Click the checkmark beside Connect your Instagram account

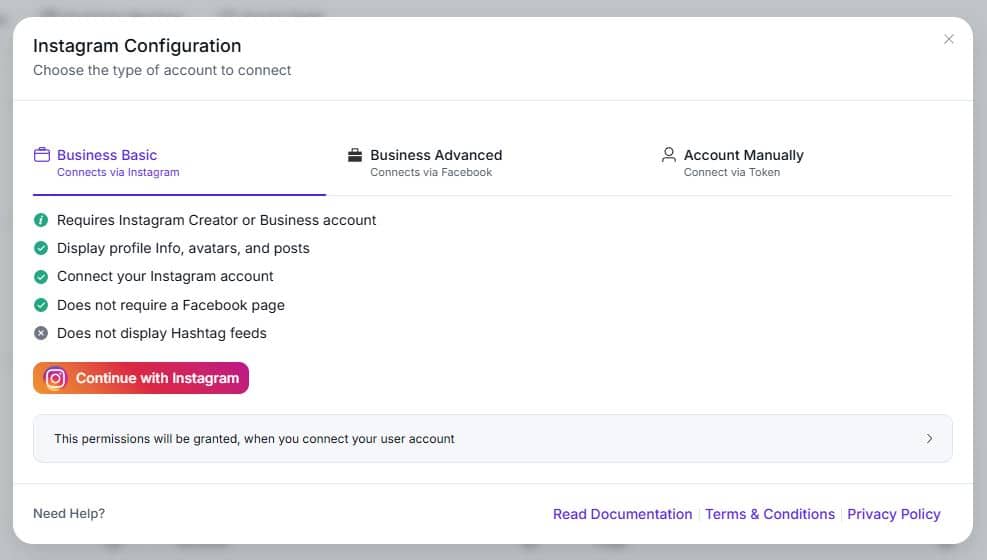click(41, 276)
